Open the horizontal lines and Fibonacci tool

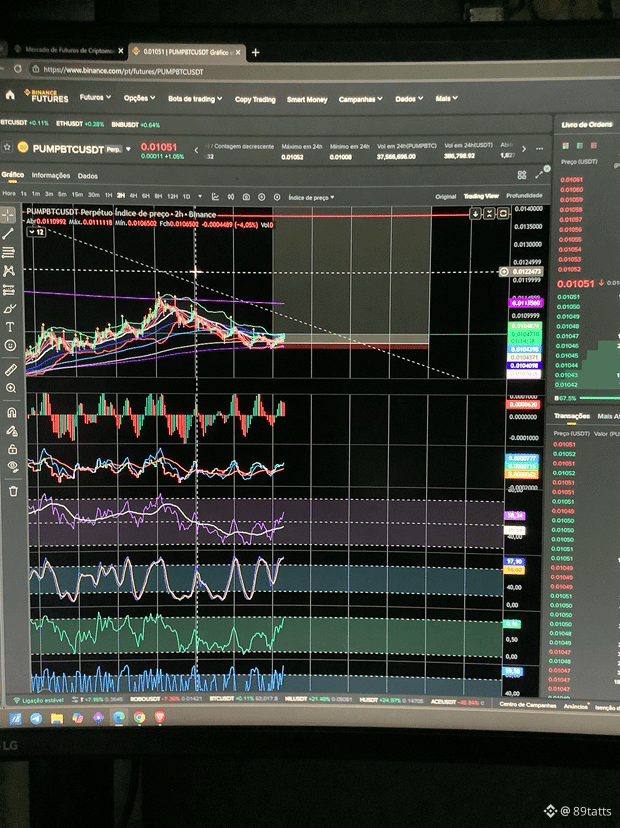[x=8, y=252]
